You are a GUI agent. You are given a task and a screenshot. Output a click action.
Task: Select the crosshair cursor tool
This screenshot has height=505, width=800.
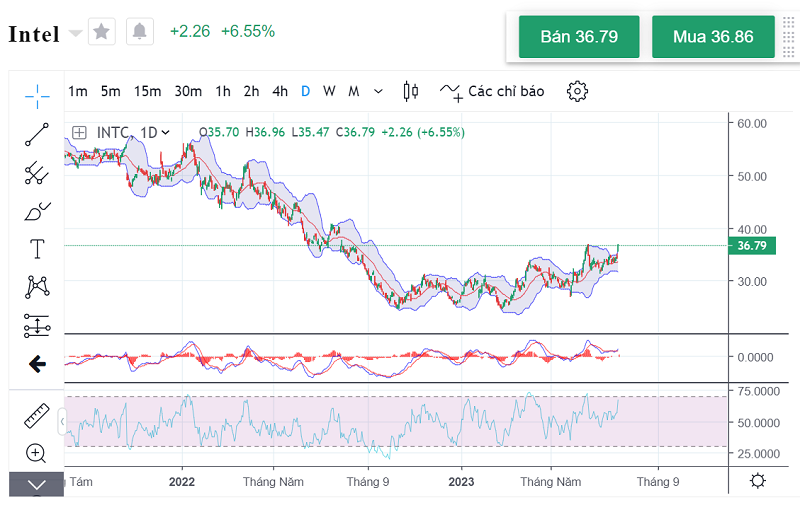[x=37, y=96]
